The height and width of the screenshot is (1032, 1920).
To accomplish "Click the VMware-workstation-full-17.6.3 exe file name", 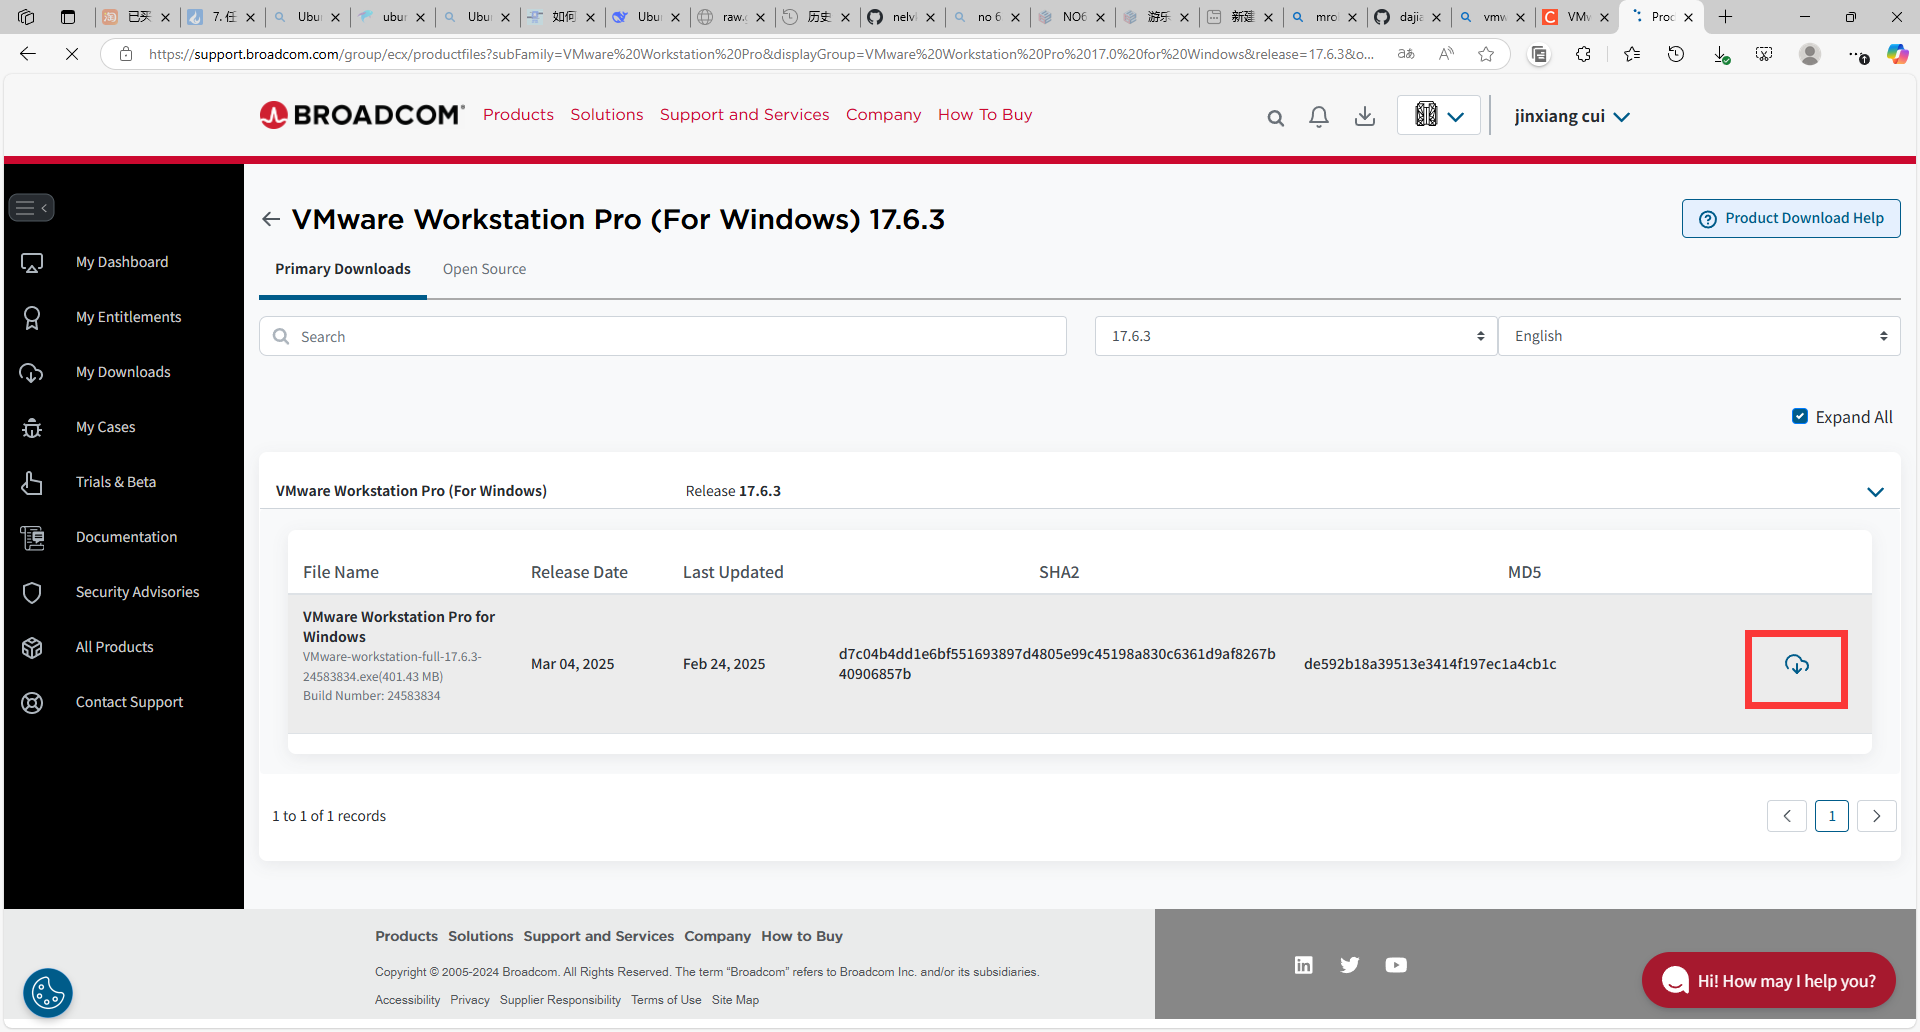I will tap(392, 666).
